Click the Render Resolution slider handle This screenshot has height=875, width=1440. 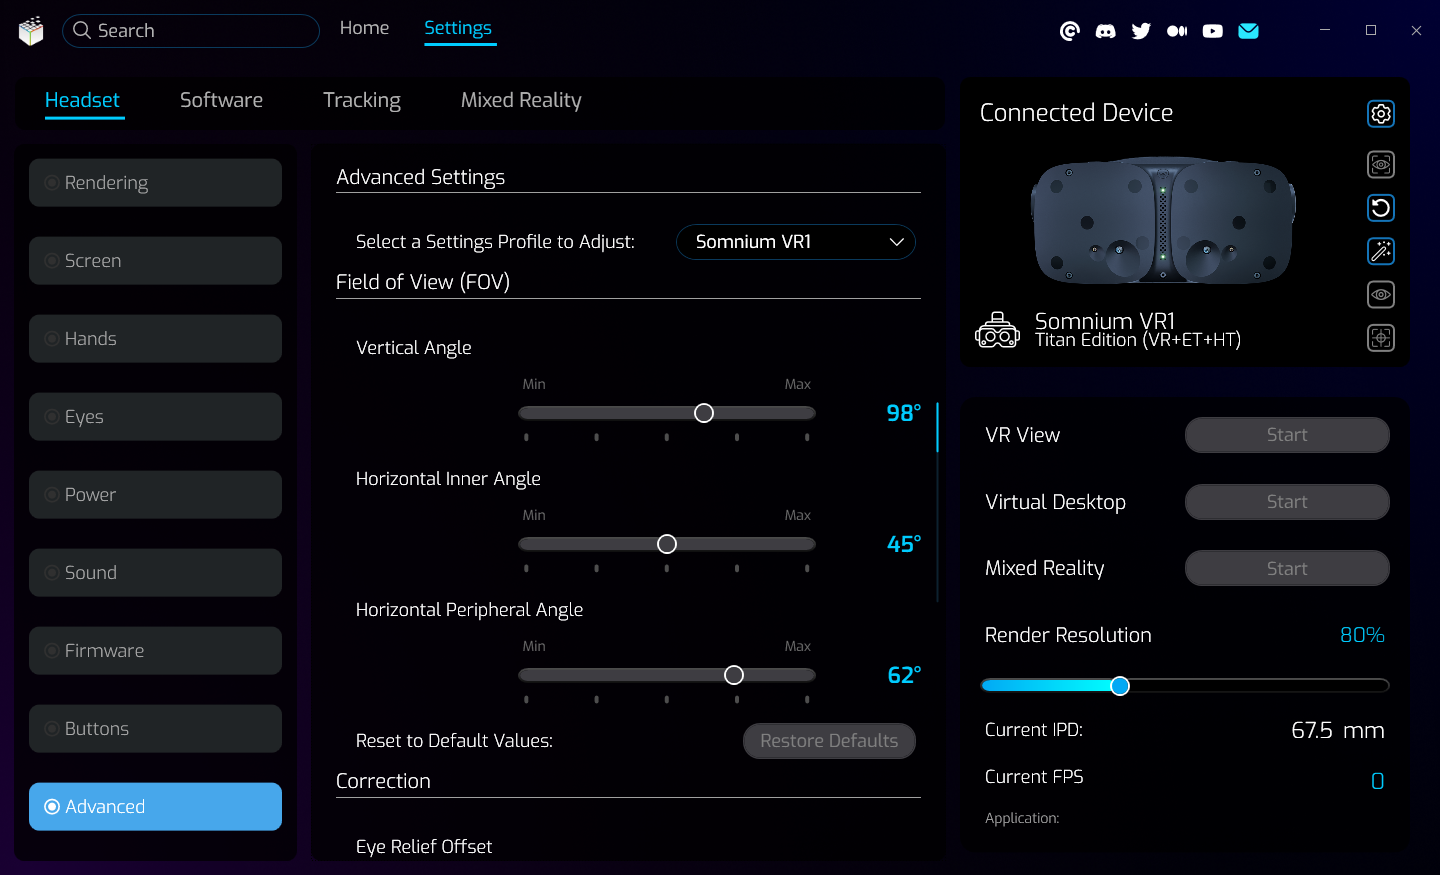pos(1120,685)
